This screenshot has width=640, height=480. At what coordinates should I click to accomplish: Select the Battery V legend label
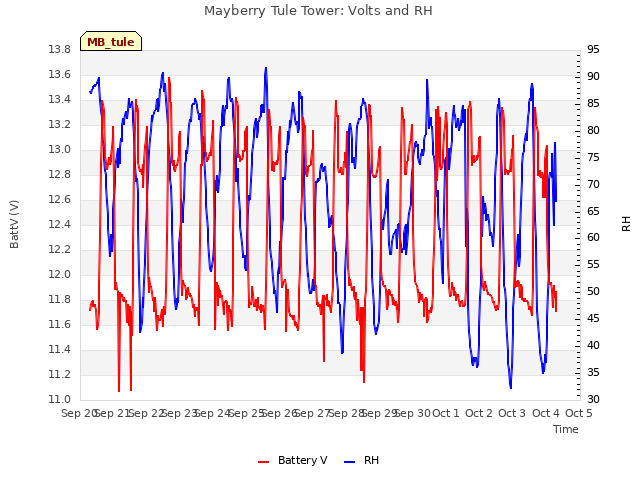pyautogui.click(x=302, y=460)
